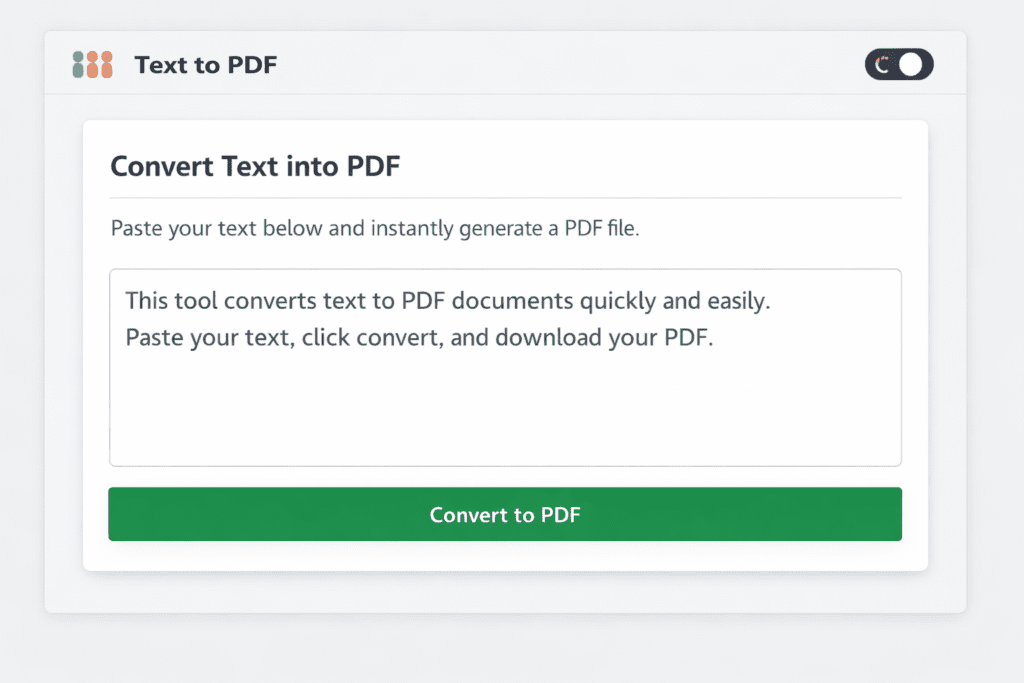Enable light theme using the header switch
Viewport: 1024px width, 683px height.
(x=898, y=64)
